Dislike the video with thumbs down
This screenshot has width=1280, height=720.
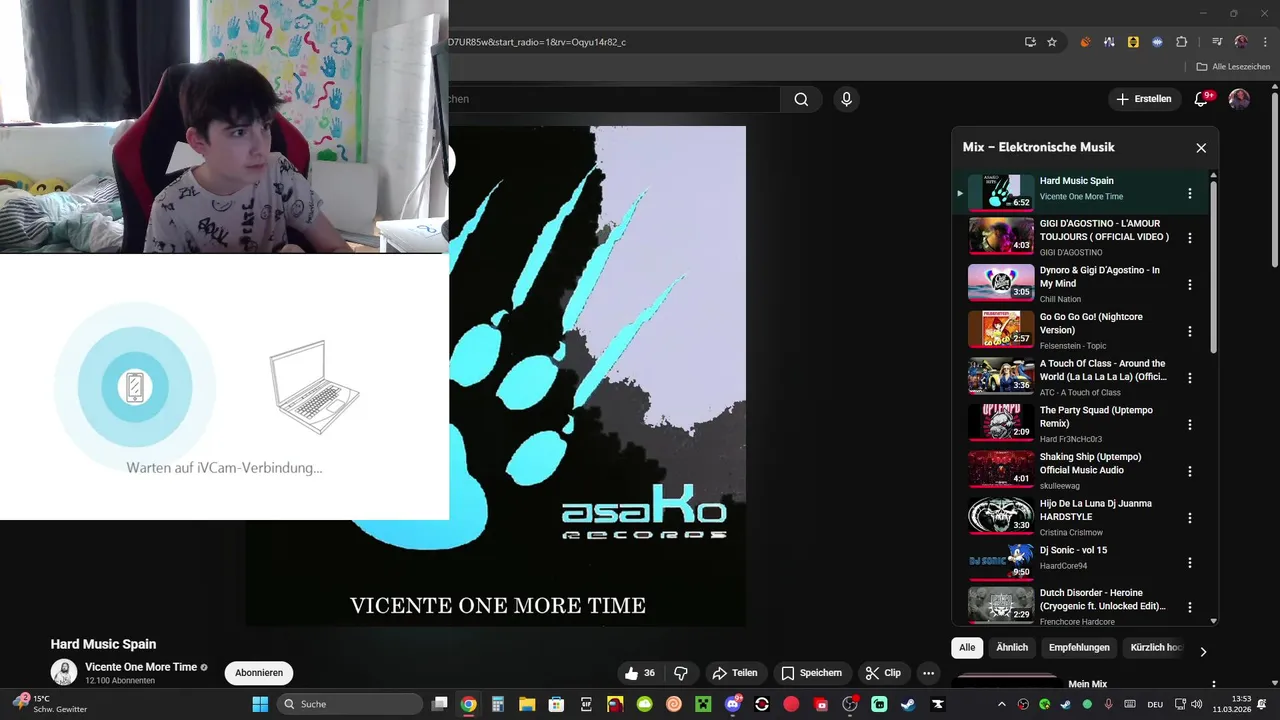(x=681, y=673)
